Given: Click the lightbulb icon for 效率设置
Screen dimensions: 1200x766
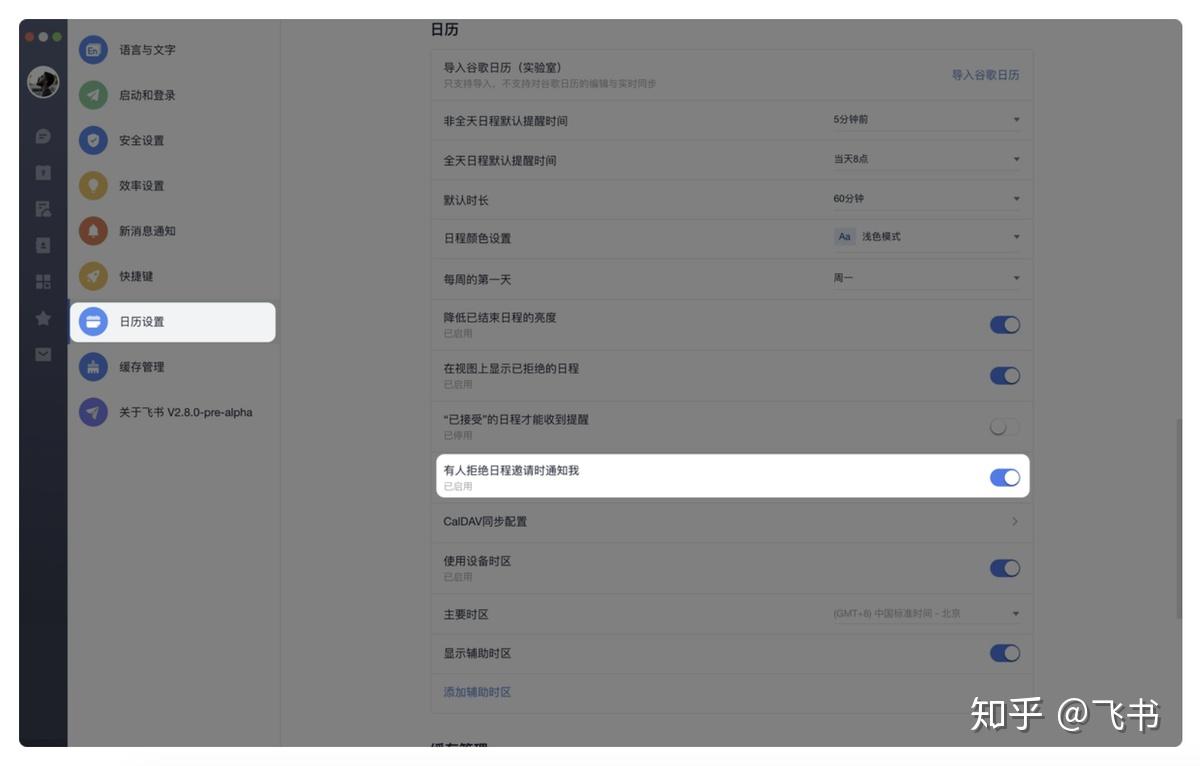Looking at the screenshot, I should [x=93, y=186].
